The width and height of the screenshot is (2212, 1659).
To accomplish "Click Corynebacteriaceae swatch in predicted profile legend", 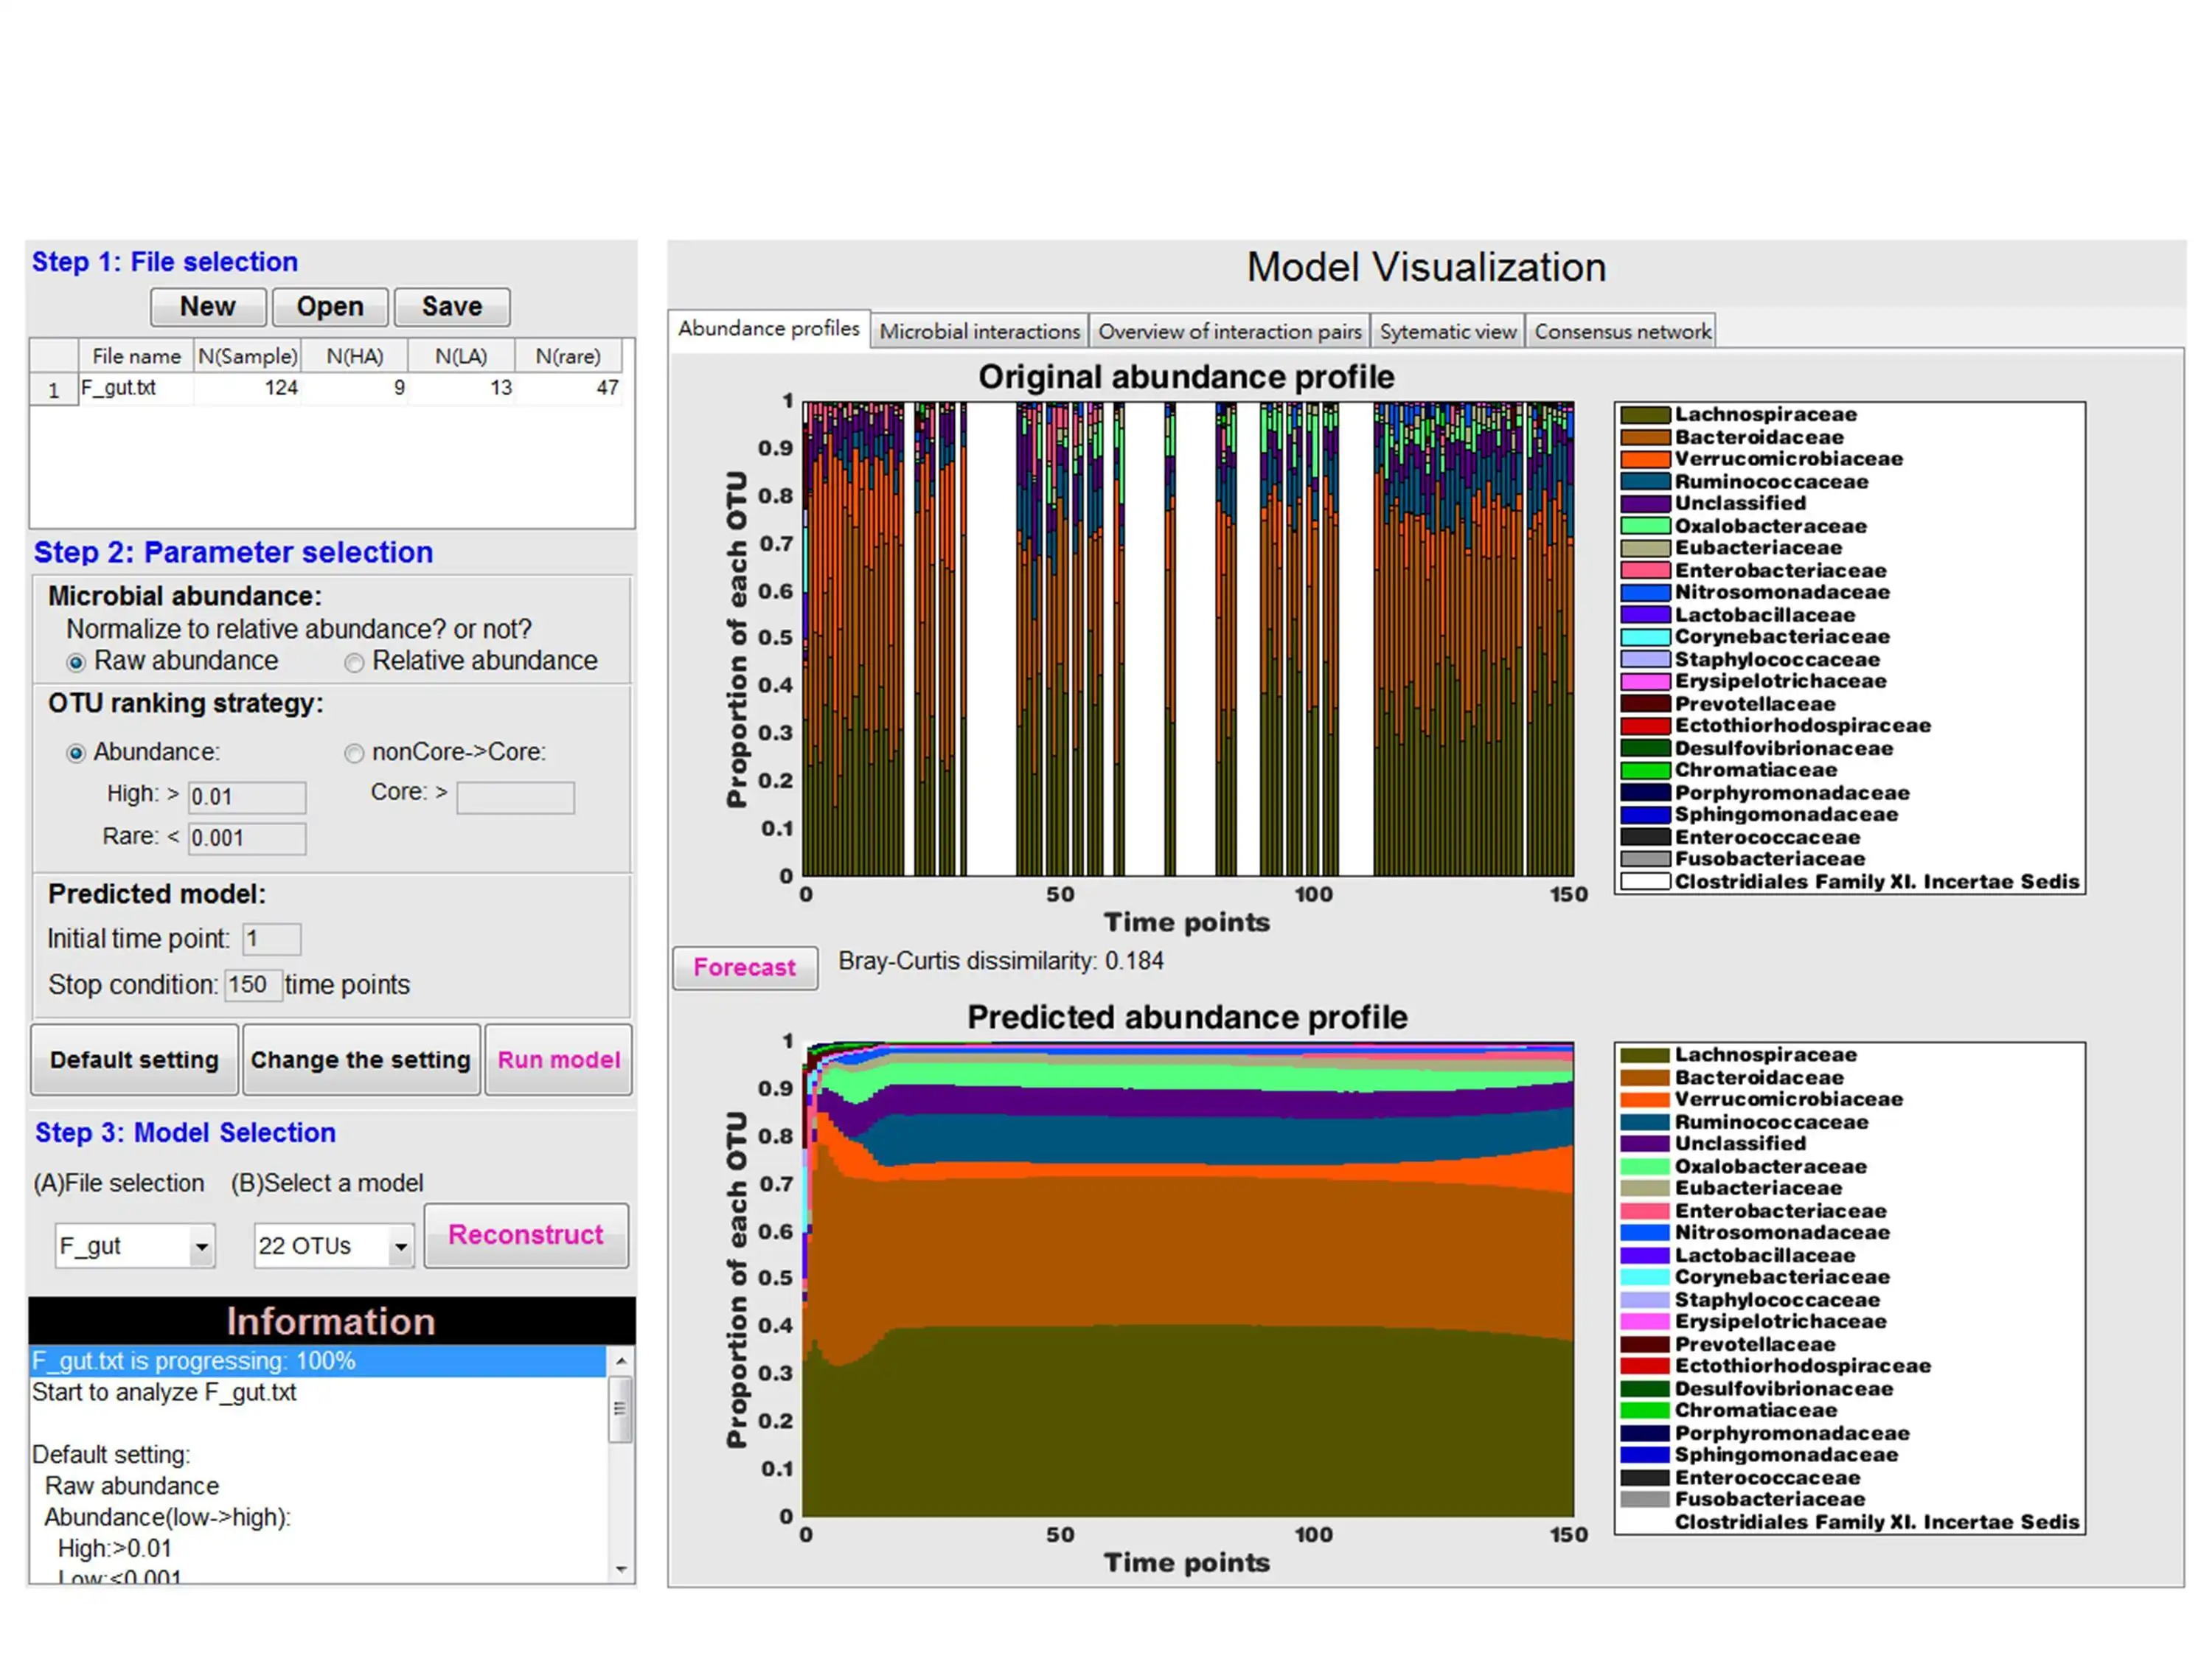I will [x=1645, y=1277].
